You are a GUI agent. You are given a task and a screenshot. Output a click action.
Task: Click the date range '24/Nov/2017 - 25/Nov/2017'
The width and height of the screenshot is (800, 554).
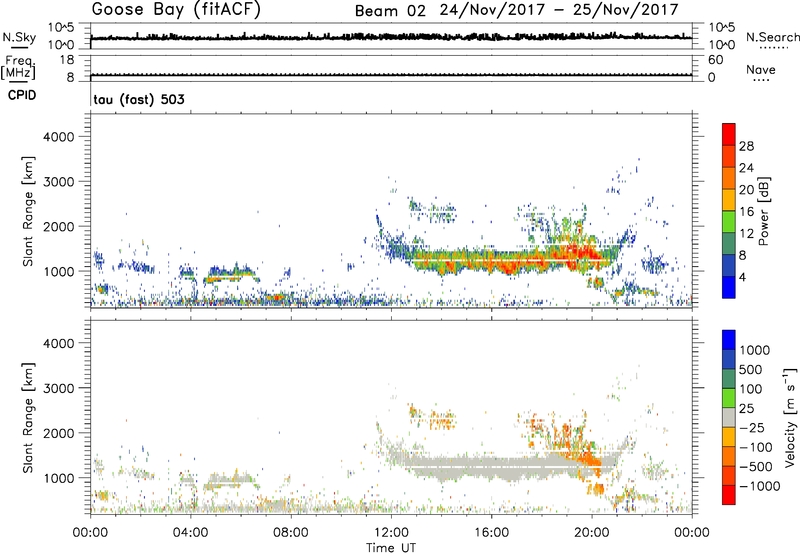point(559,10)
